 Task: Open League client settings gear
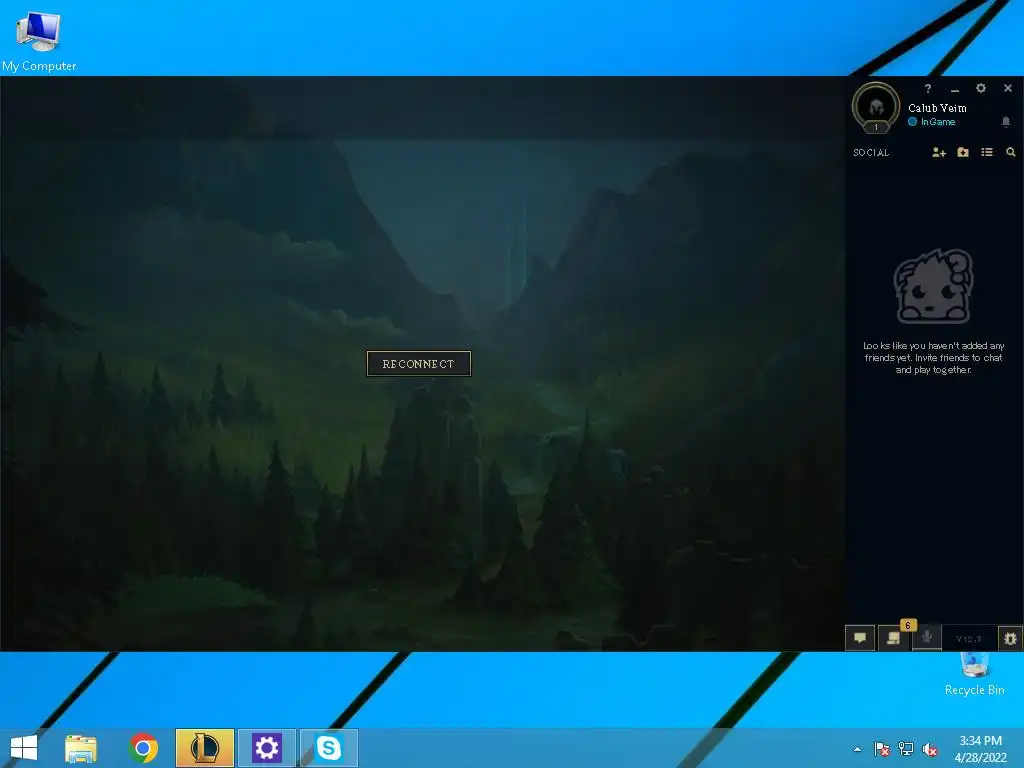981,88
